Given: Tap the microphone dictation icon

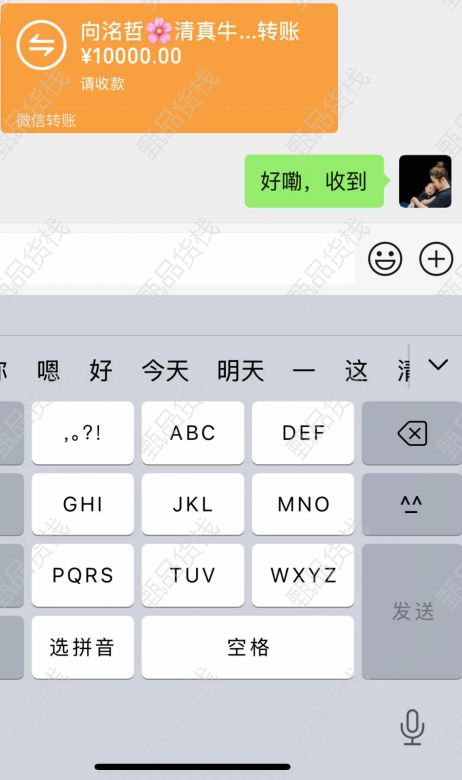Looking at the screenshot, I should [x=412, y=727].
